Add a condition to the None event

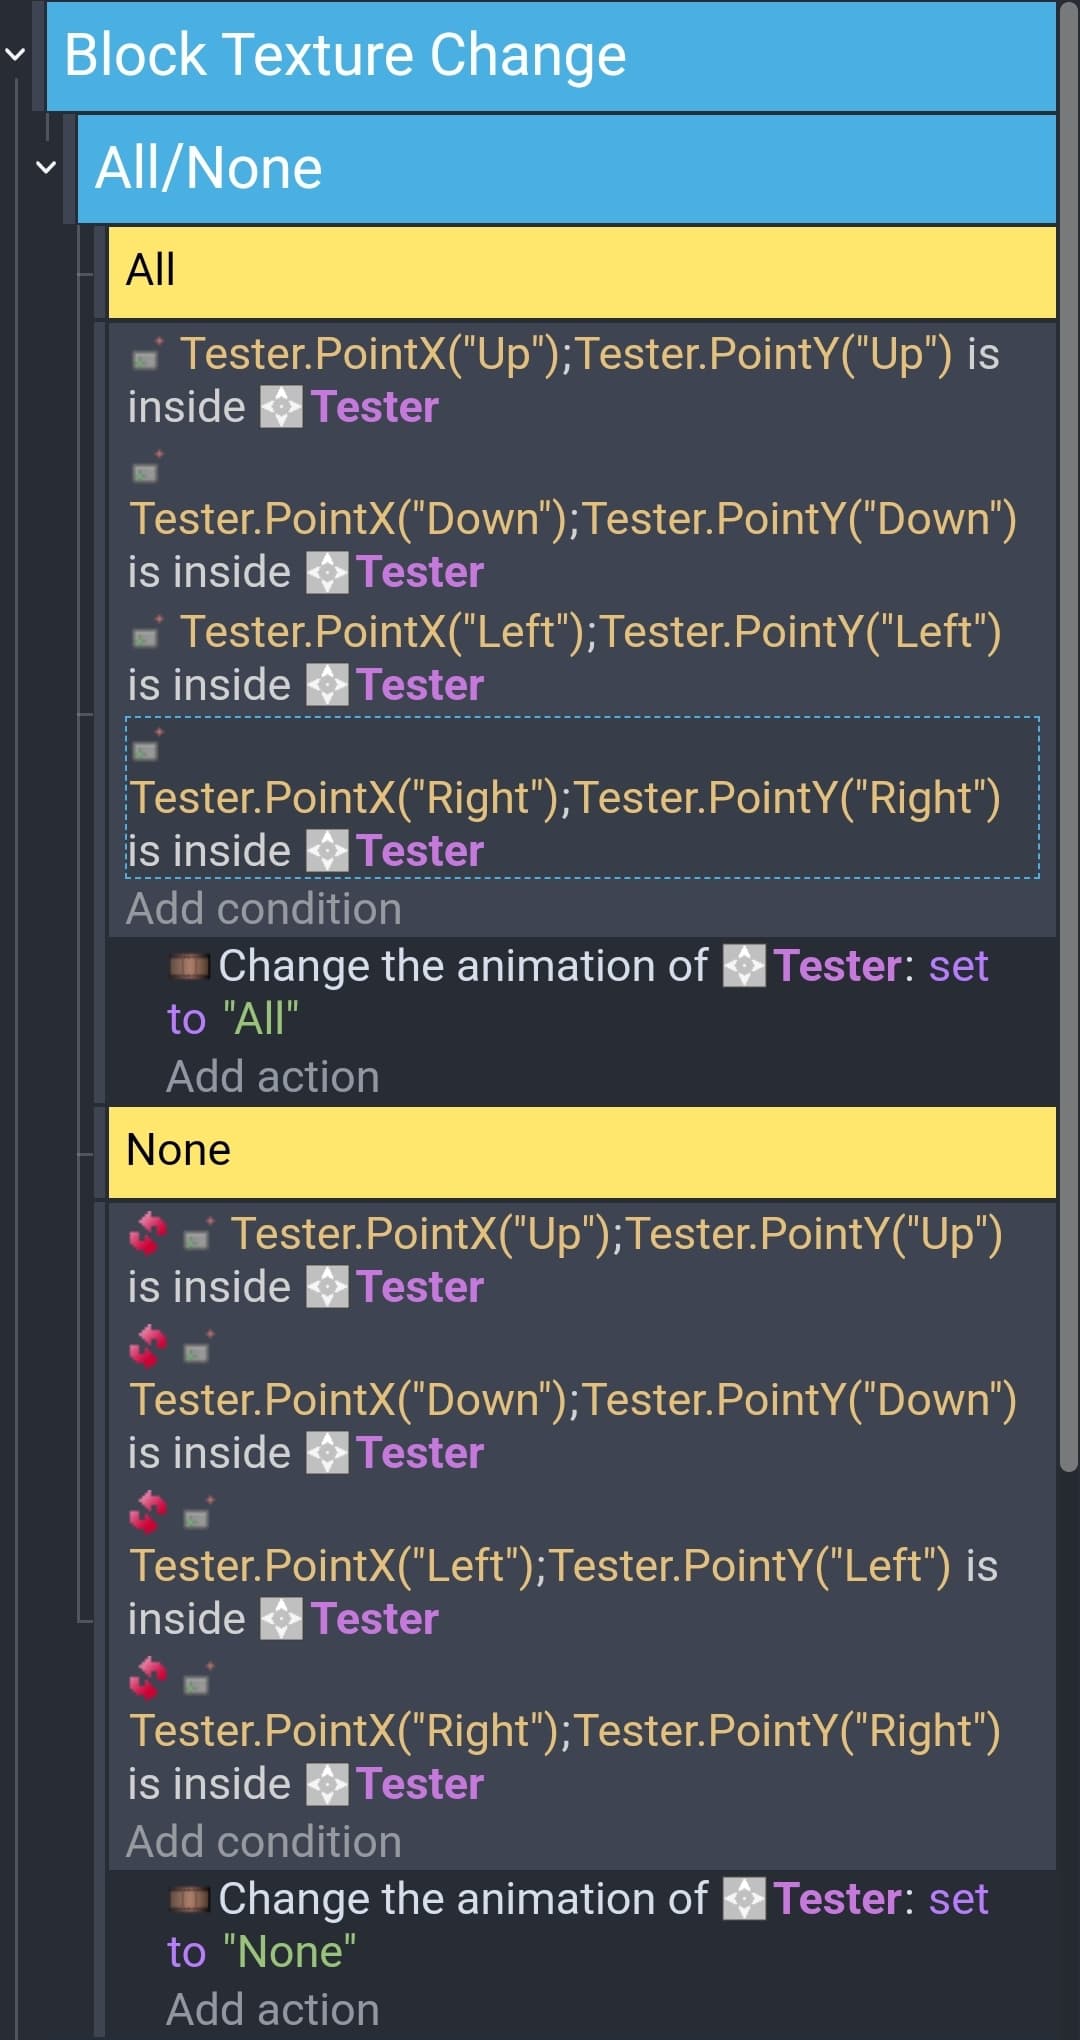click(x=264, y=1842)
